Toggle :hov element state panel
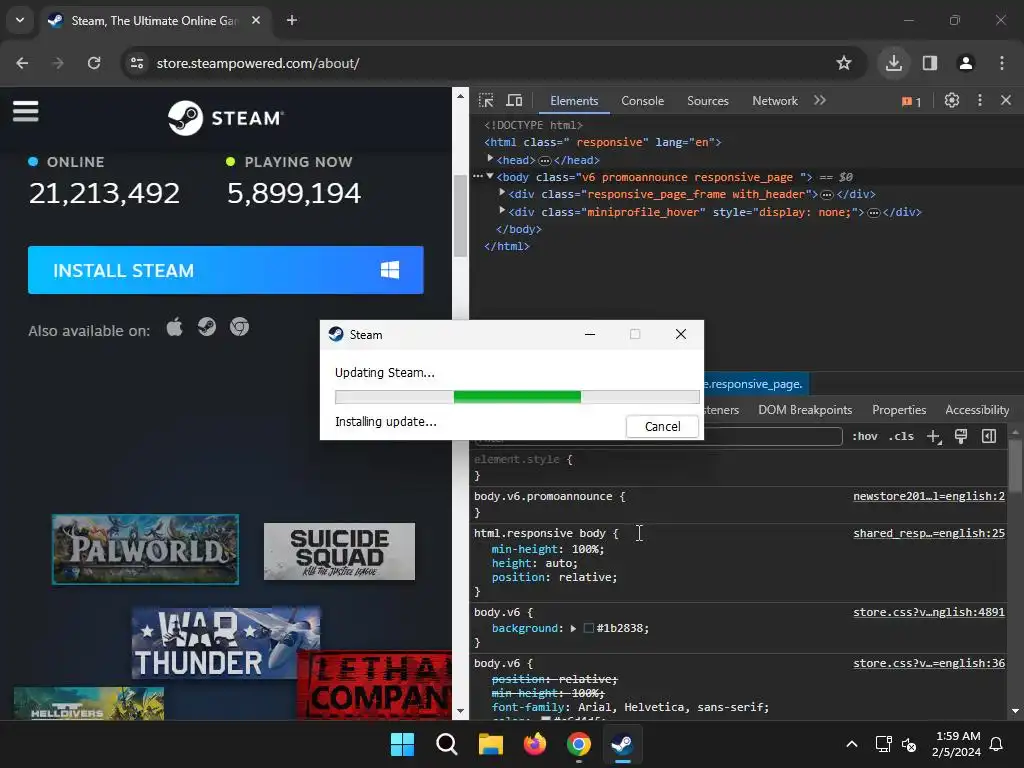Image resolution: width=1024 pixels, height=768 pixels. [x=865, y=436]
